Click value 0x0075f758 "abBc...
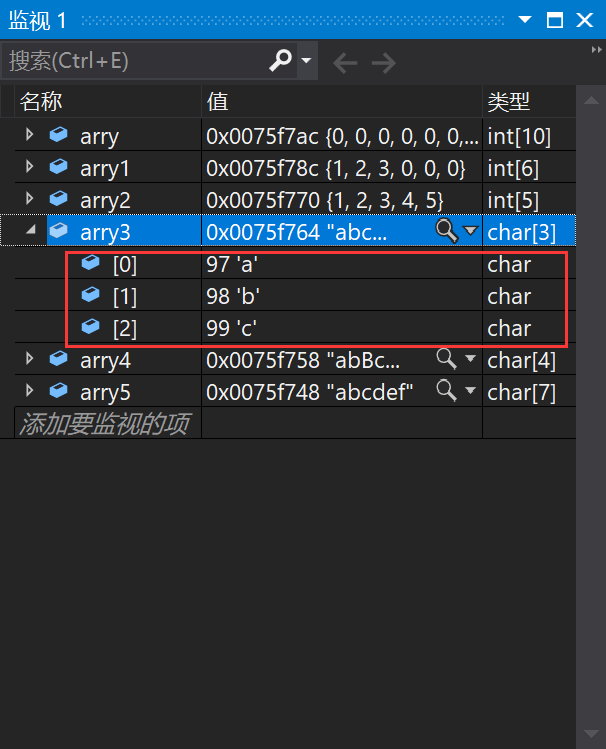The width and height of the screenshot is (606, 749). pyautogui.click(x=303, y=361)
